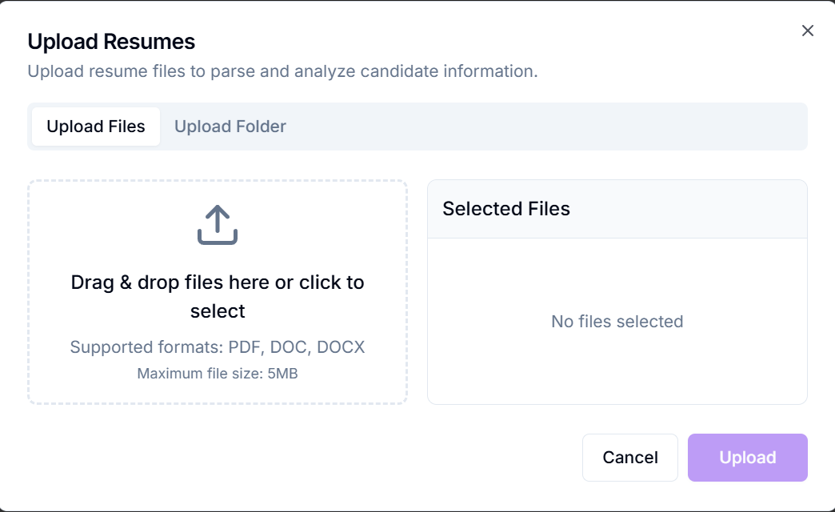Click blank space below Maximum file size text

[217, 392]
